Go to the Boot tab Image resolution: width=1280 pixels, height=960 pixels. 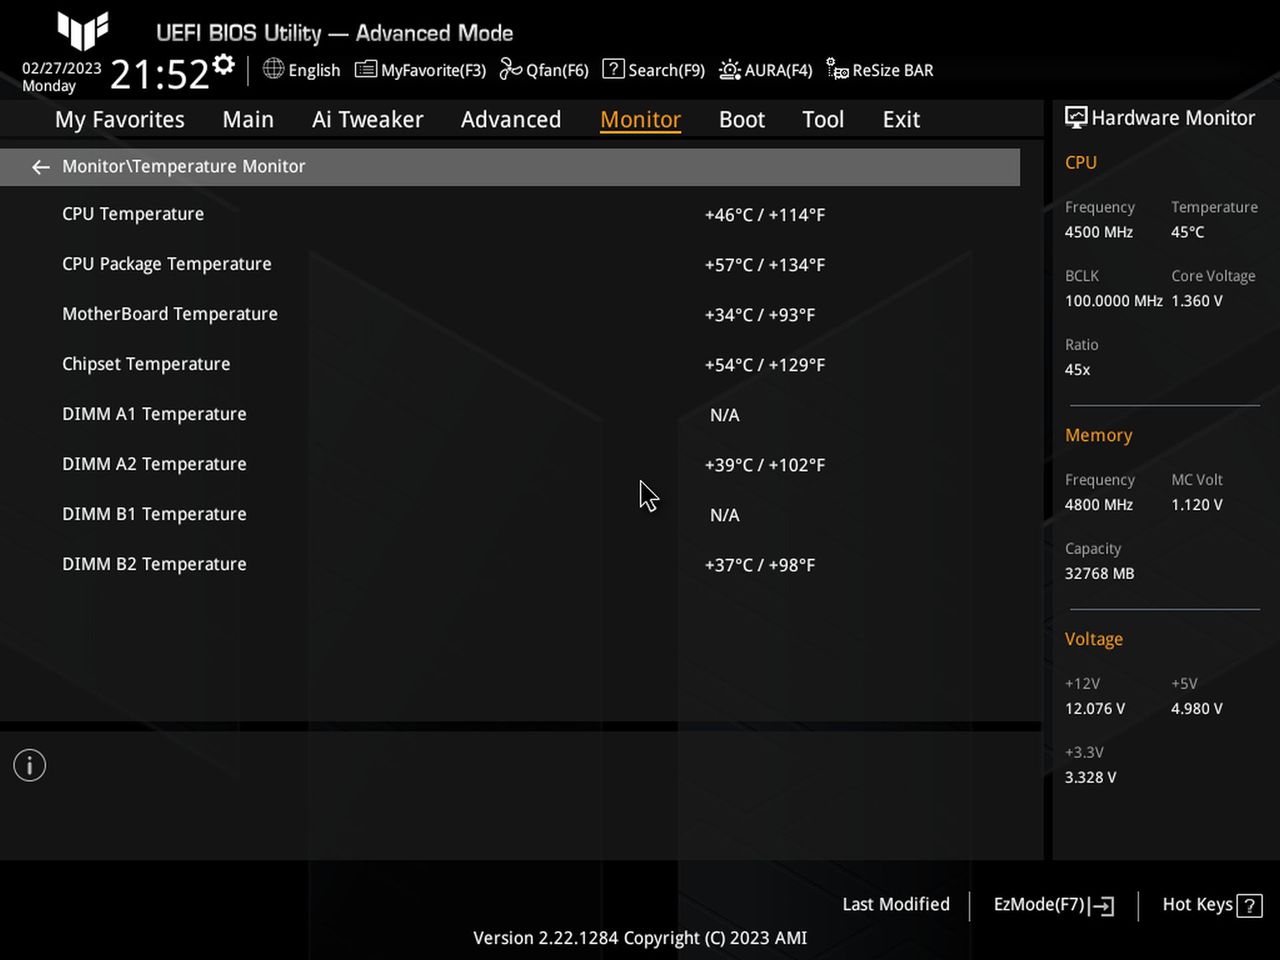point(742,120)
